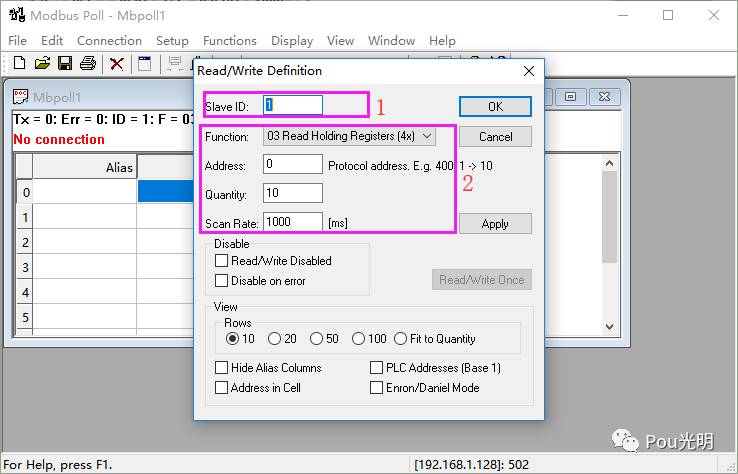Viewport: 738px width, 474px height.
Task: Click the red X delete toolbar icon
Action: [117, 64]
